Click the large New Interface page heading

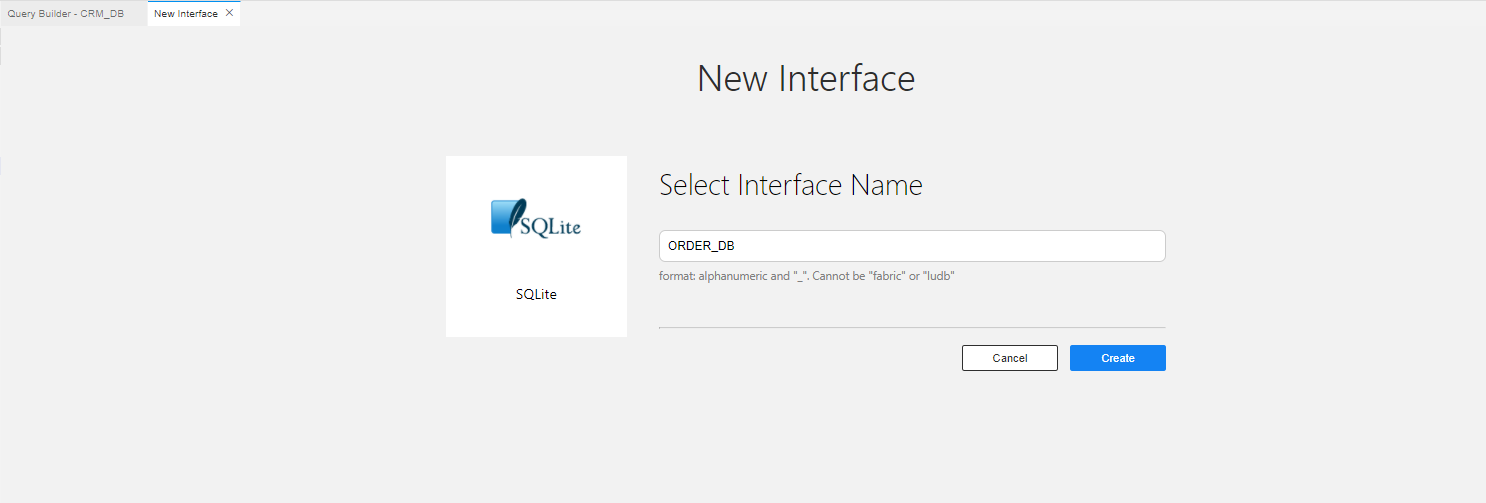click(x=805, y=79)
